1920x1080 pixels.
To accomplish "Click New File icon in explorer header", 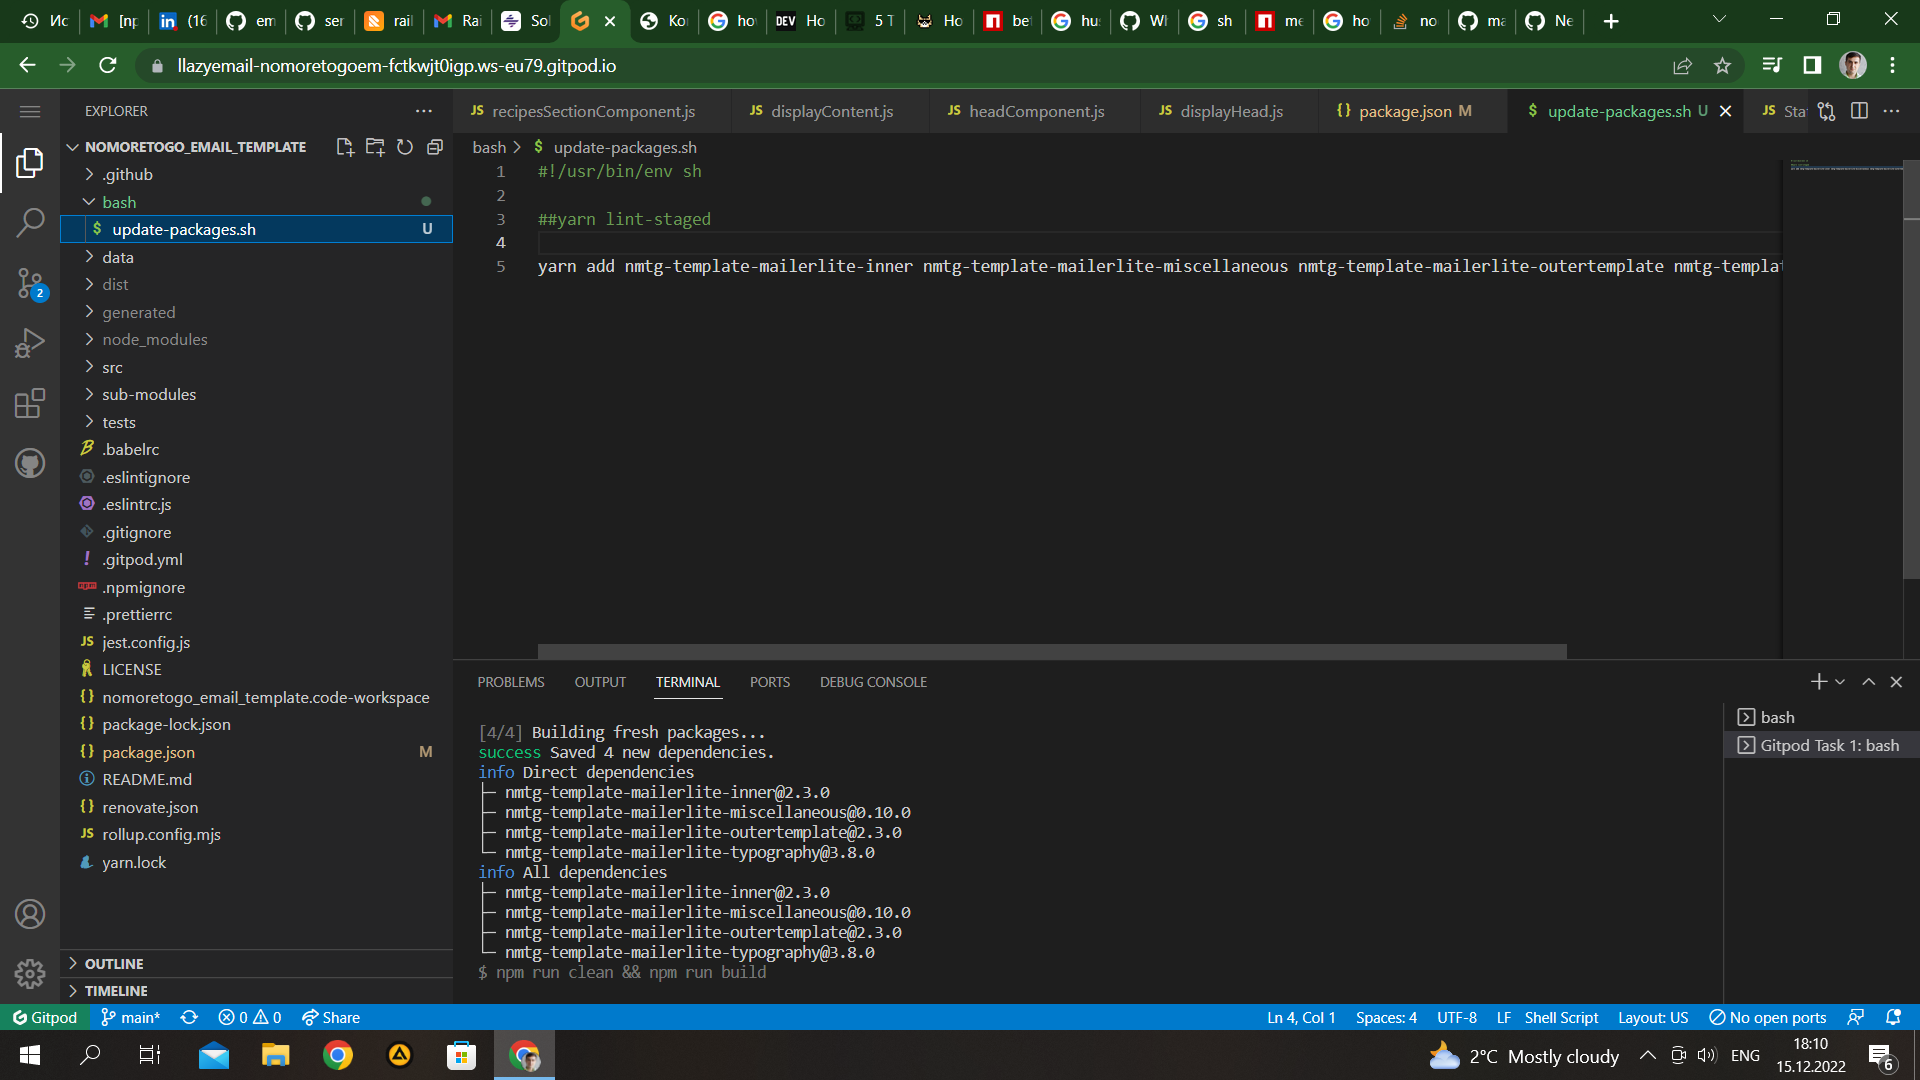I will click(345, 147).
